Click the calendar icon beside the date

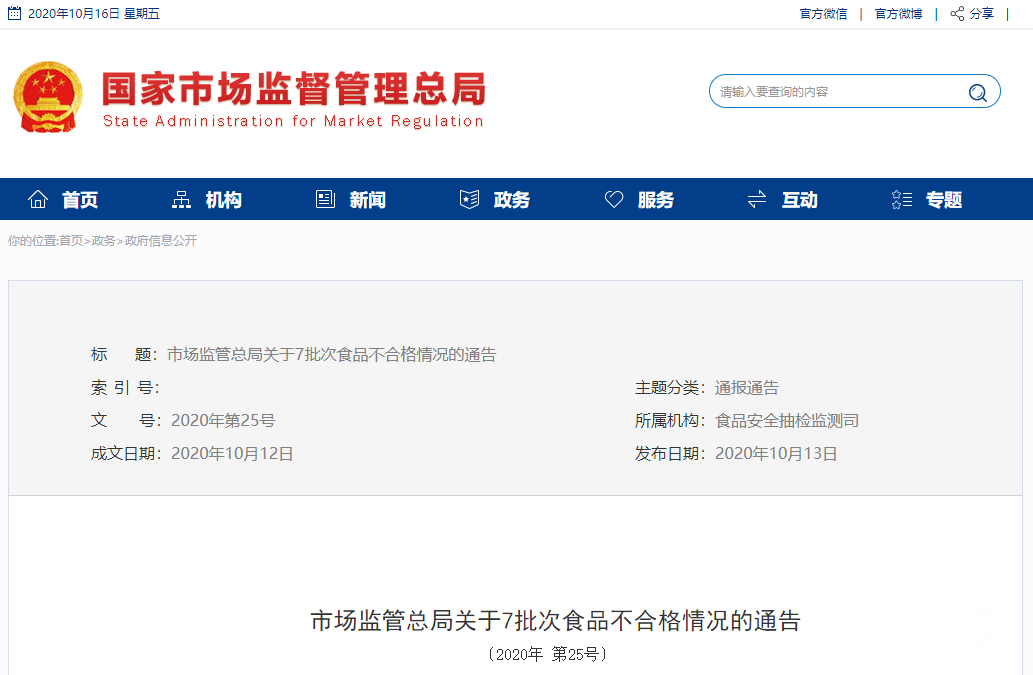click(x=14, y=13)
